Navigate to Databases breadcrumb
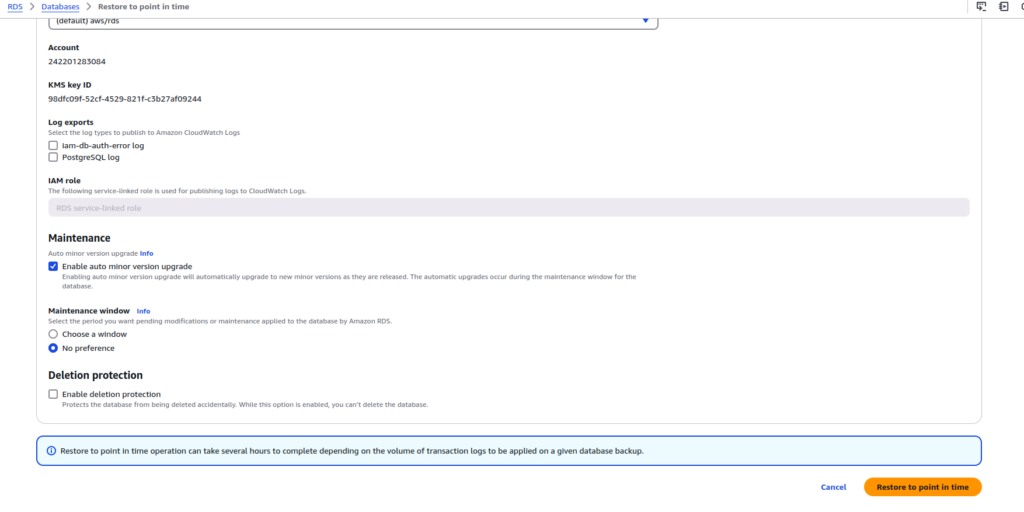This screenshot has width=1024, height=512. (x=62, y=7)
